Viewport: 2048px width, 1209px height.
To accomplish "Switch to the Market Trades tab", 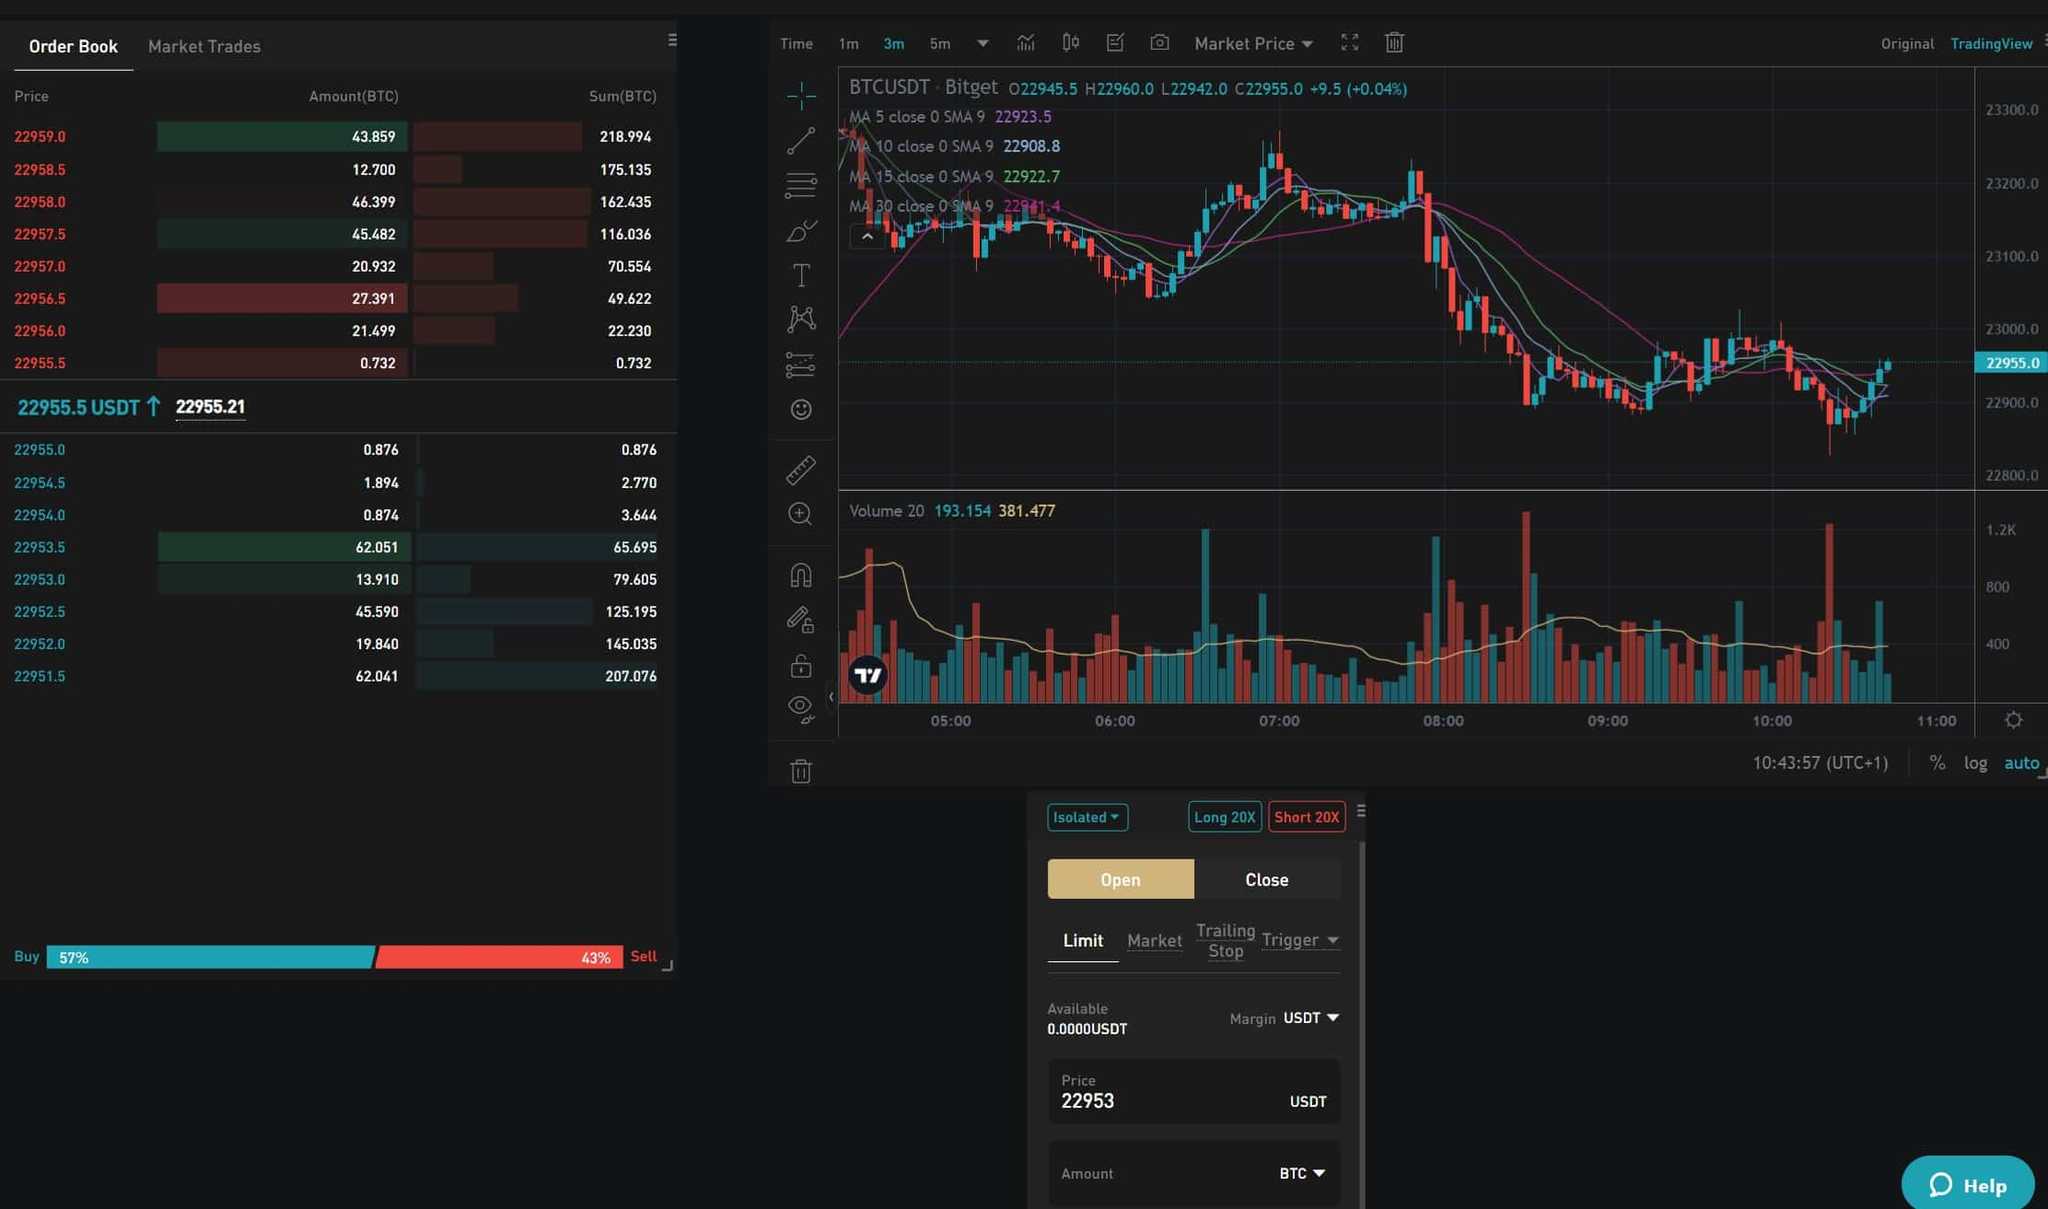I will (204, 46).
